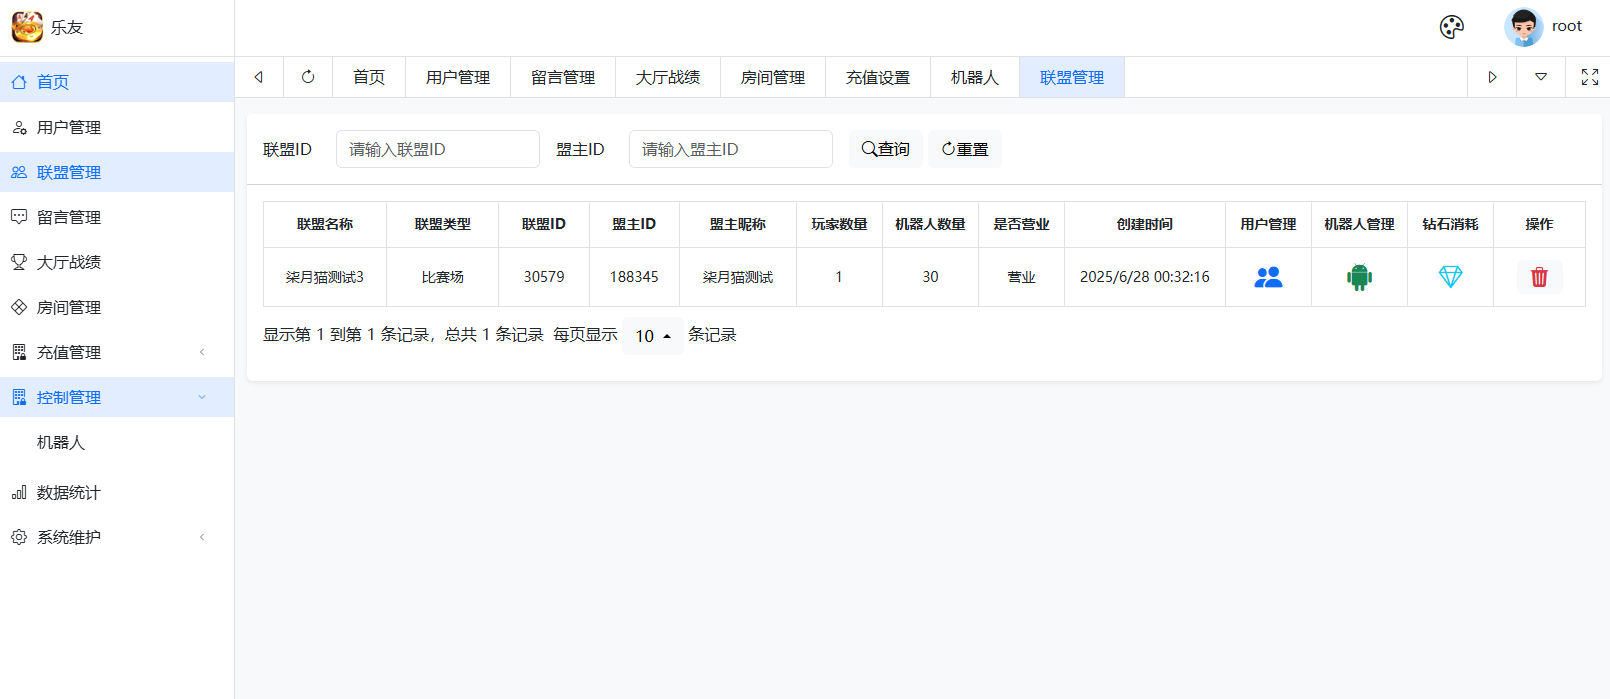Viewport: 1610px width, 699px height.
Task: Click the 重置 reset button
Action: 964,149
